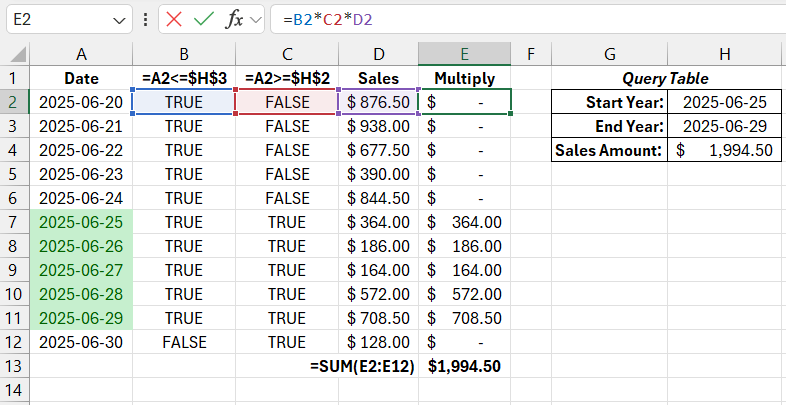Select the Query Table header cell
The image size is (786, 405).
[x=666, y=77]
